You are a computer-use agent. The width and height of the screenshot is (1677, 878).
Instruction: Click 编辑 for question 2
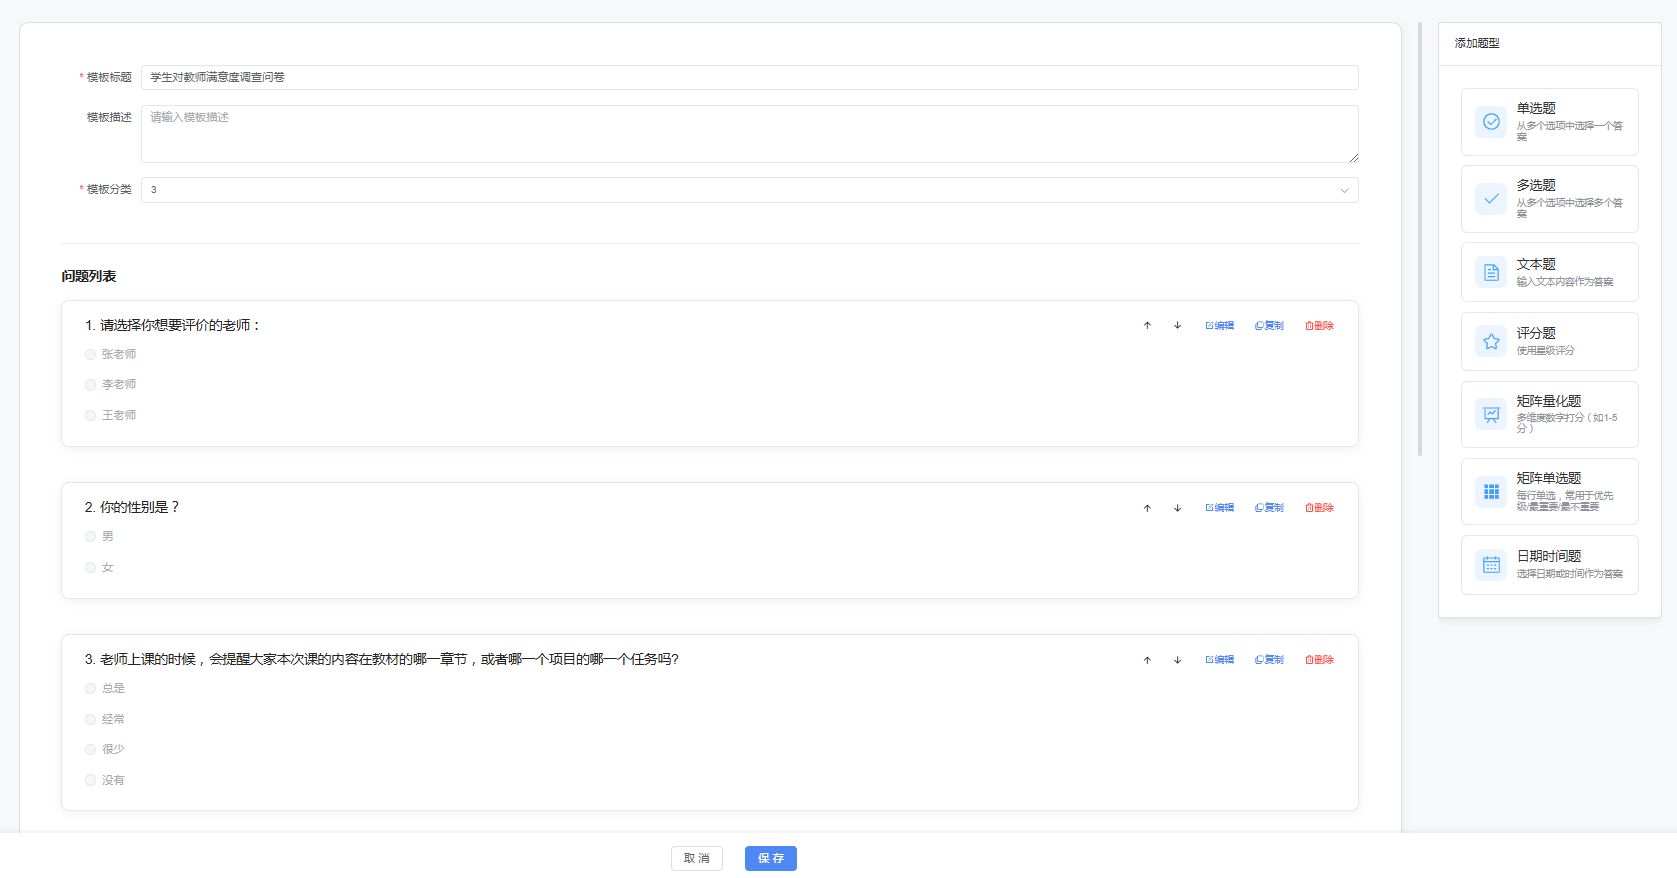1220,508
